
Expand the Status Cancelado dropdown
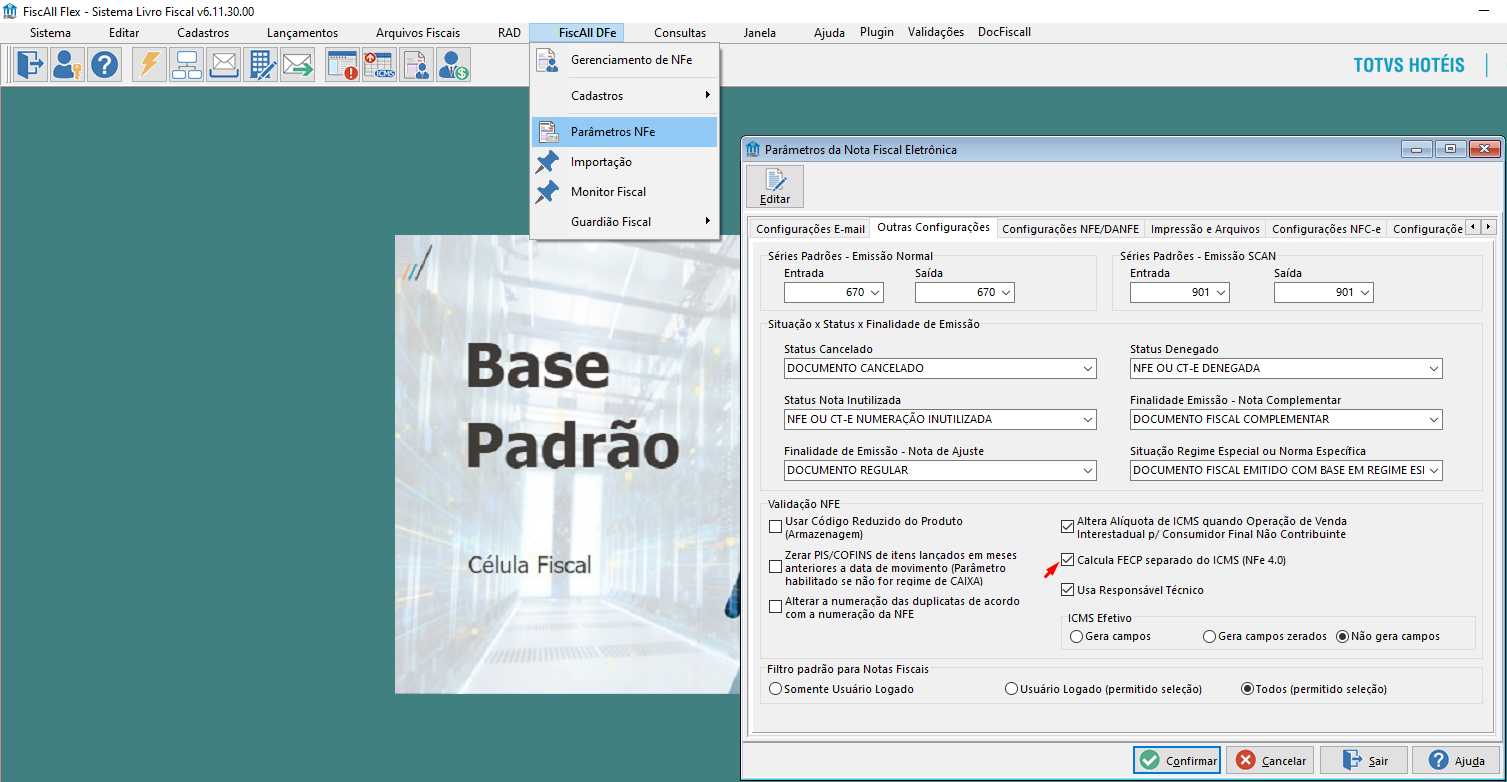pos(1087,368)
